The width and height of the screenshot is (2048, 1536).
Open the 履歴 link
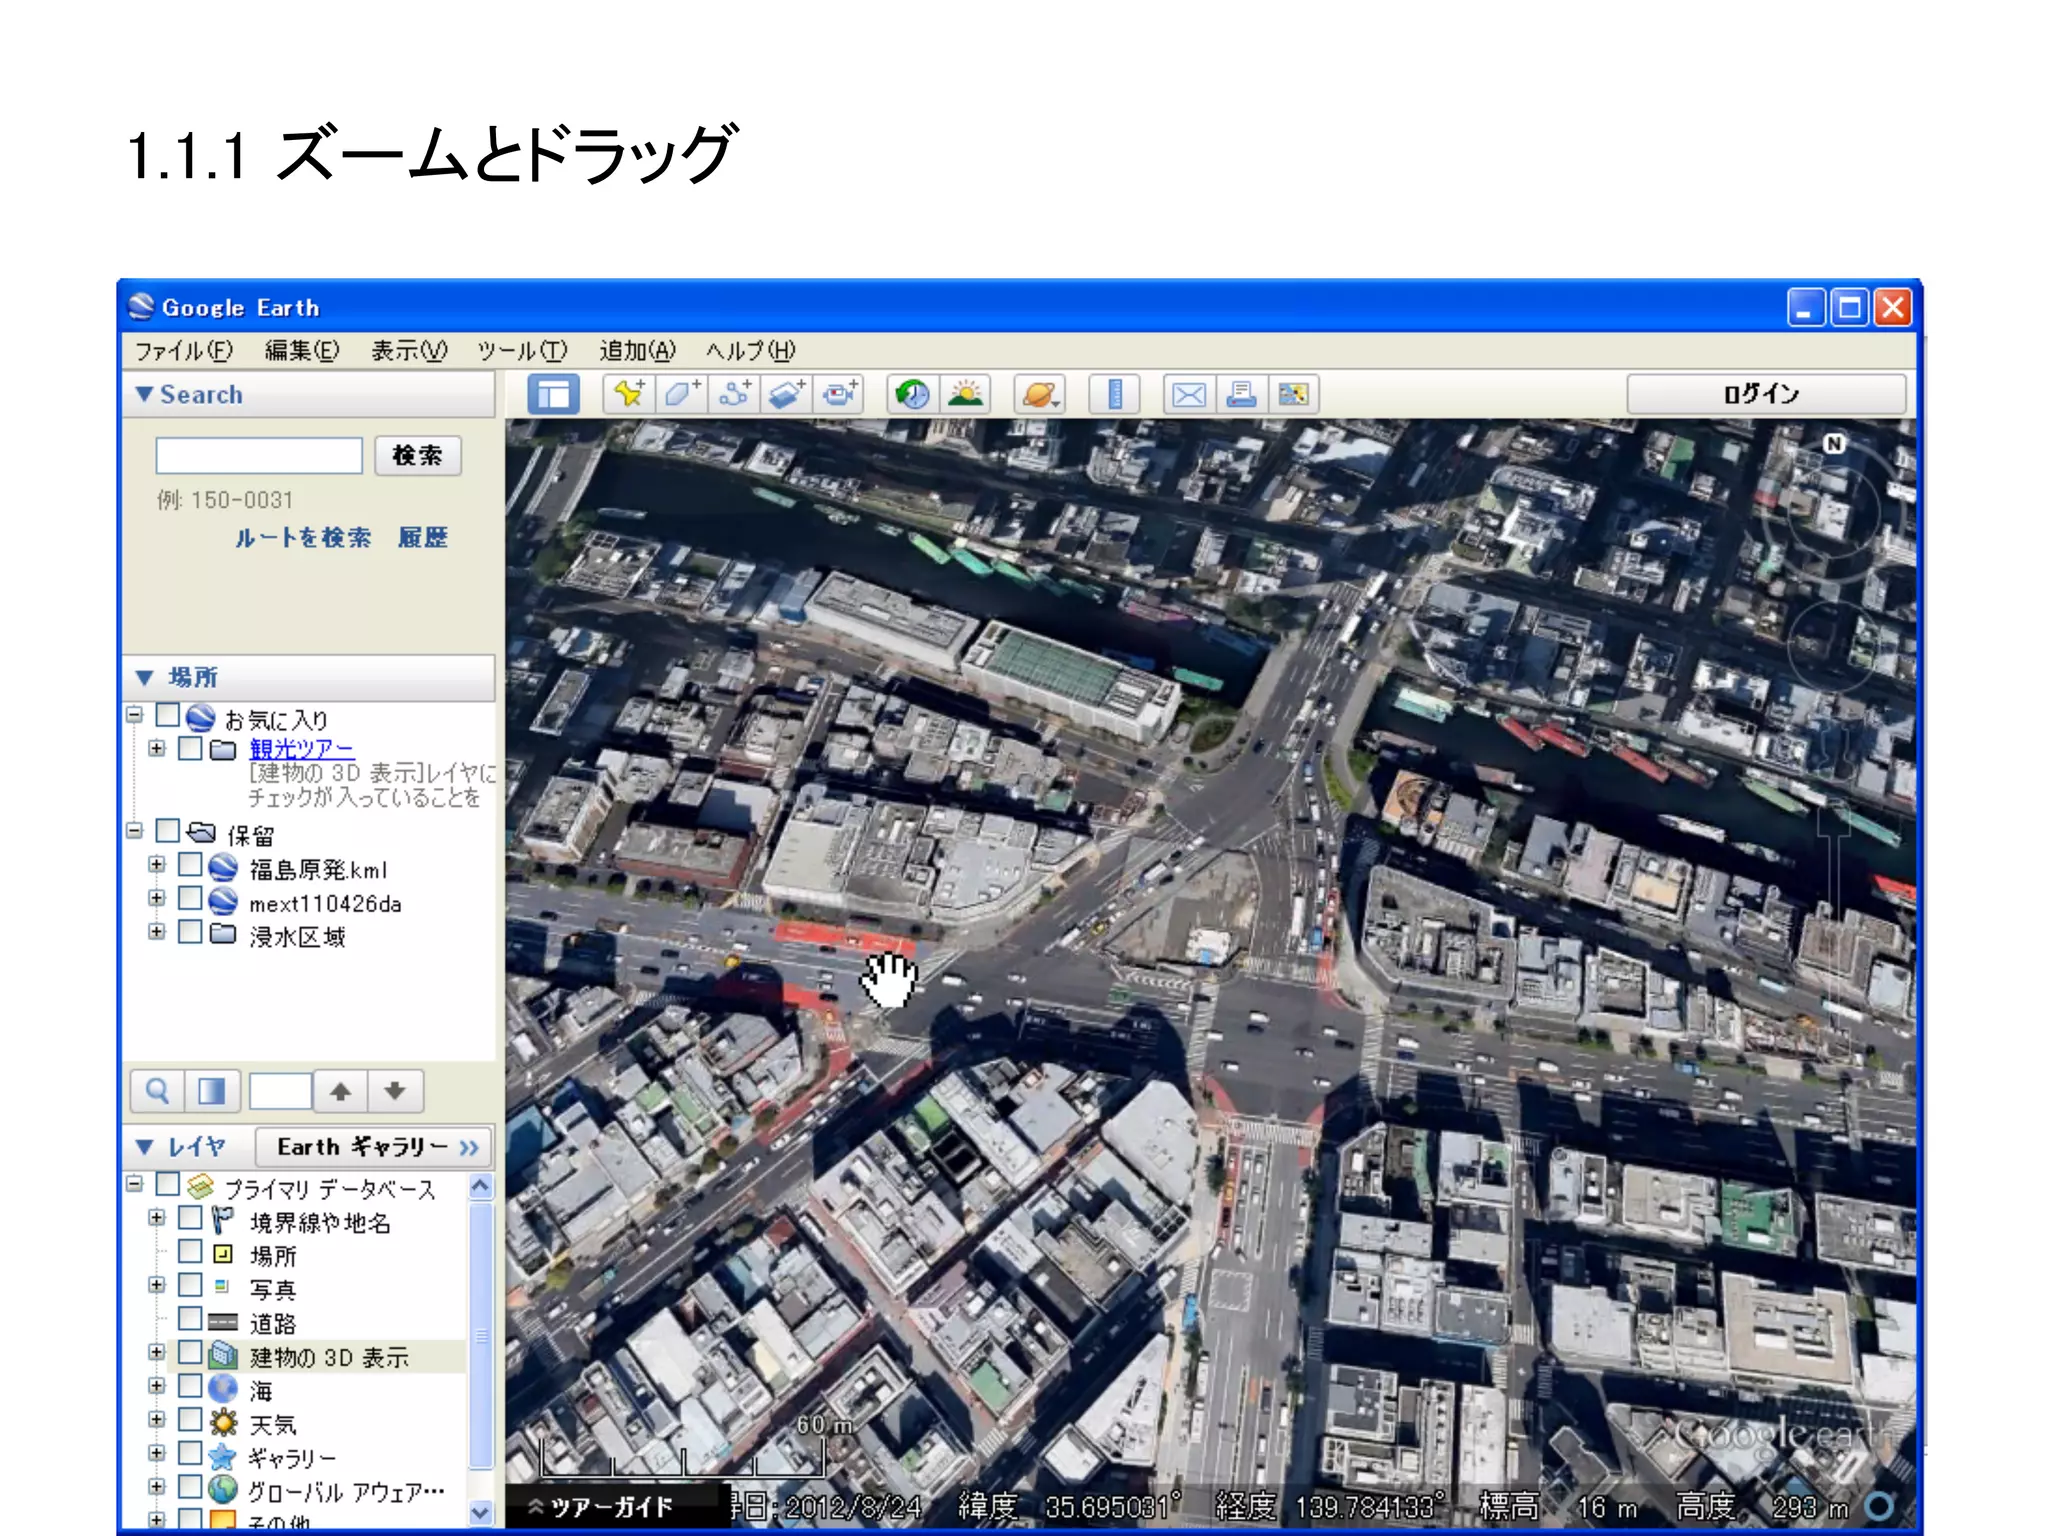coord(422,538)
